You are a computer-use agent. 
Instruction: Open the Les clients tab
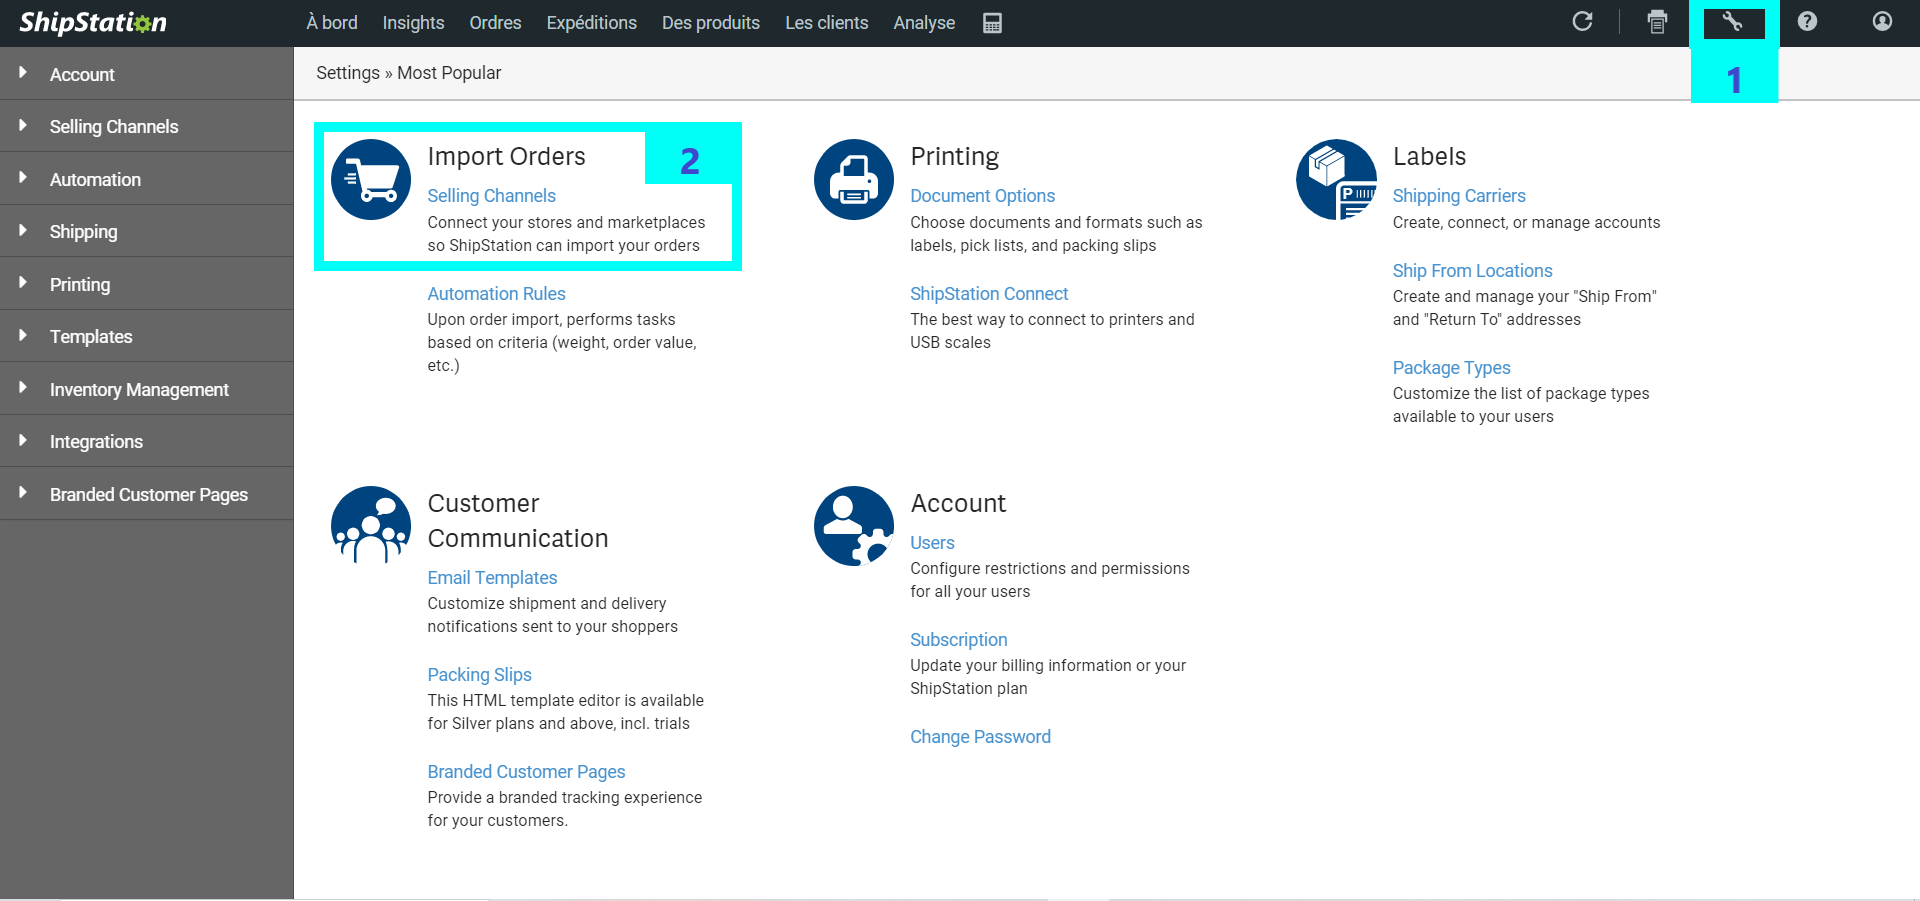826,22
